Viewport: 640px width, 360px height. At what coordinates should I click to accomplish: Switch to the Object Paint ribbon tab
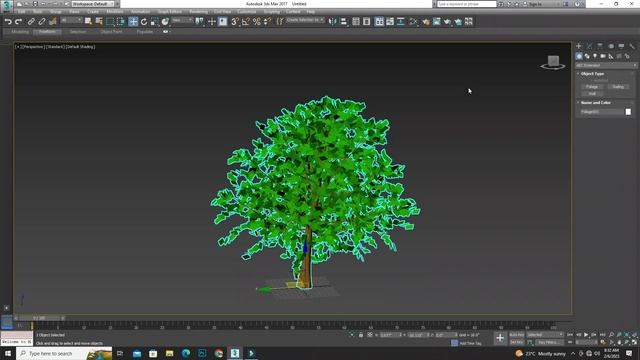111,31
